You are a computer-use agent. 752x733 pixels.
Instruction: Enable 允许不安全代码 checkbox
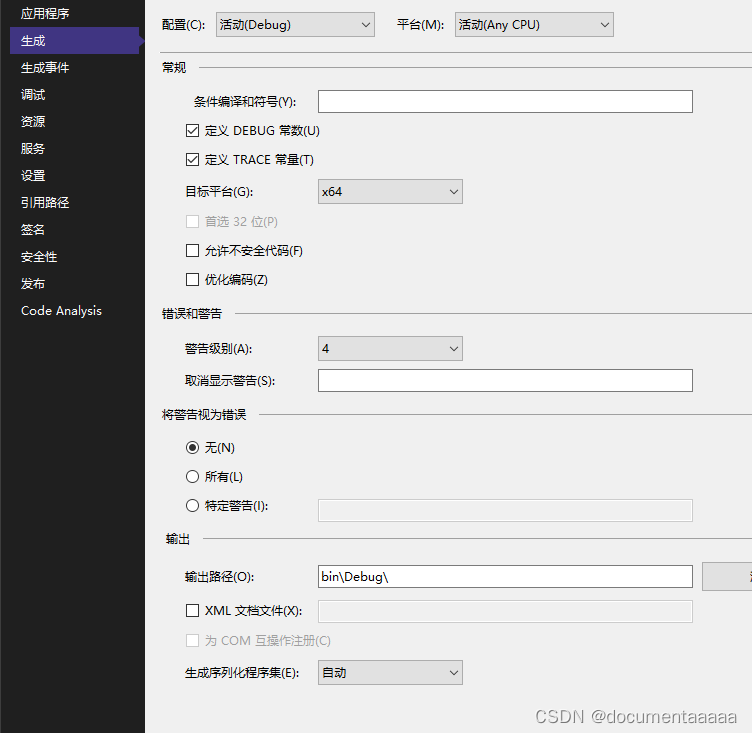192,250
